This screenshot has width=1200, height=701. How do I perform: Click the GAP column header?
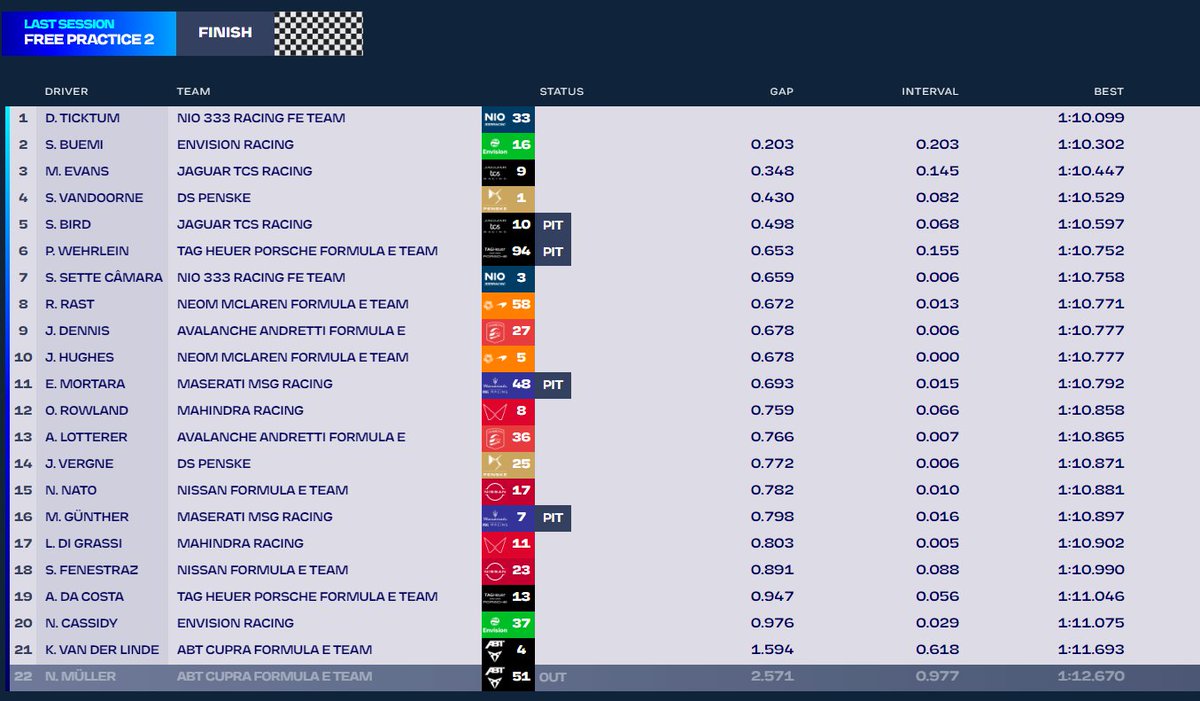[x=782, y=91]
